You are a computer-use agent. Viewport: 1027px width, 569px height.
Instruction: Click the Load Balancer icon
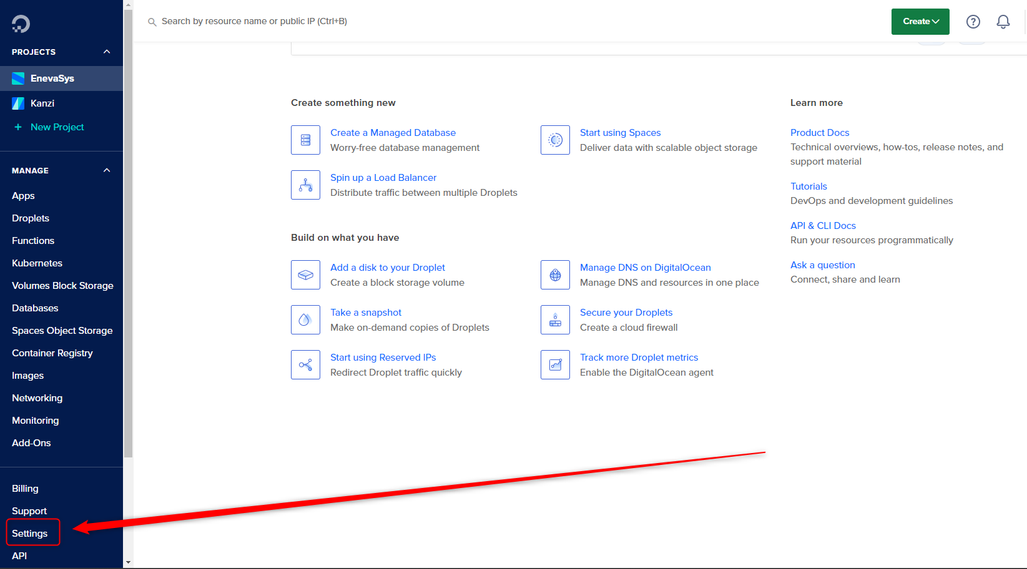(305, 185)
